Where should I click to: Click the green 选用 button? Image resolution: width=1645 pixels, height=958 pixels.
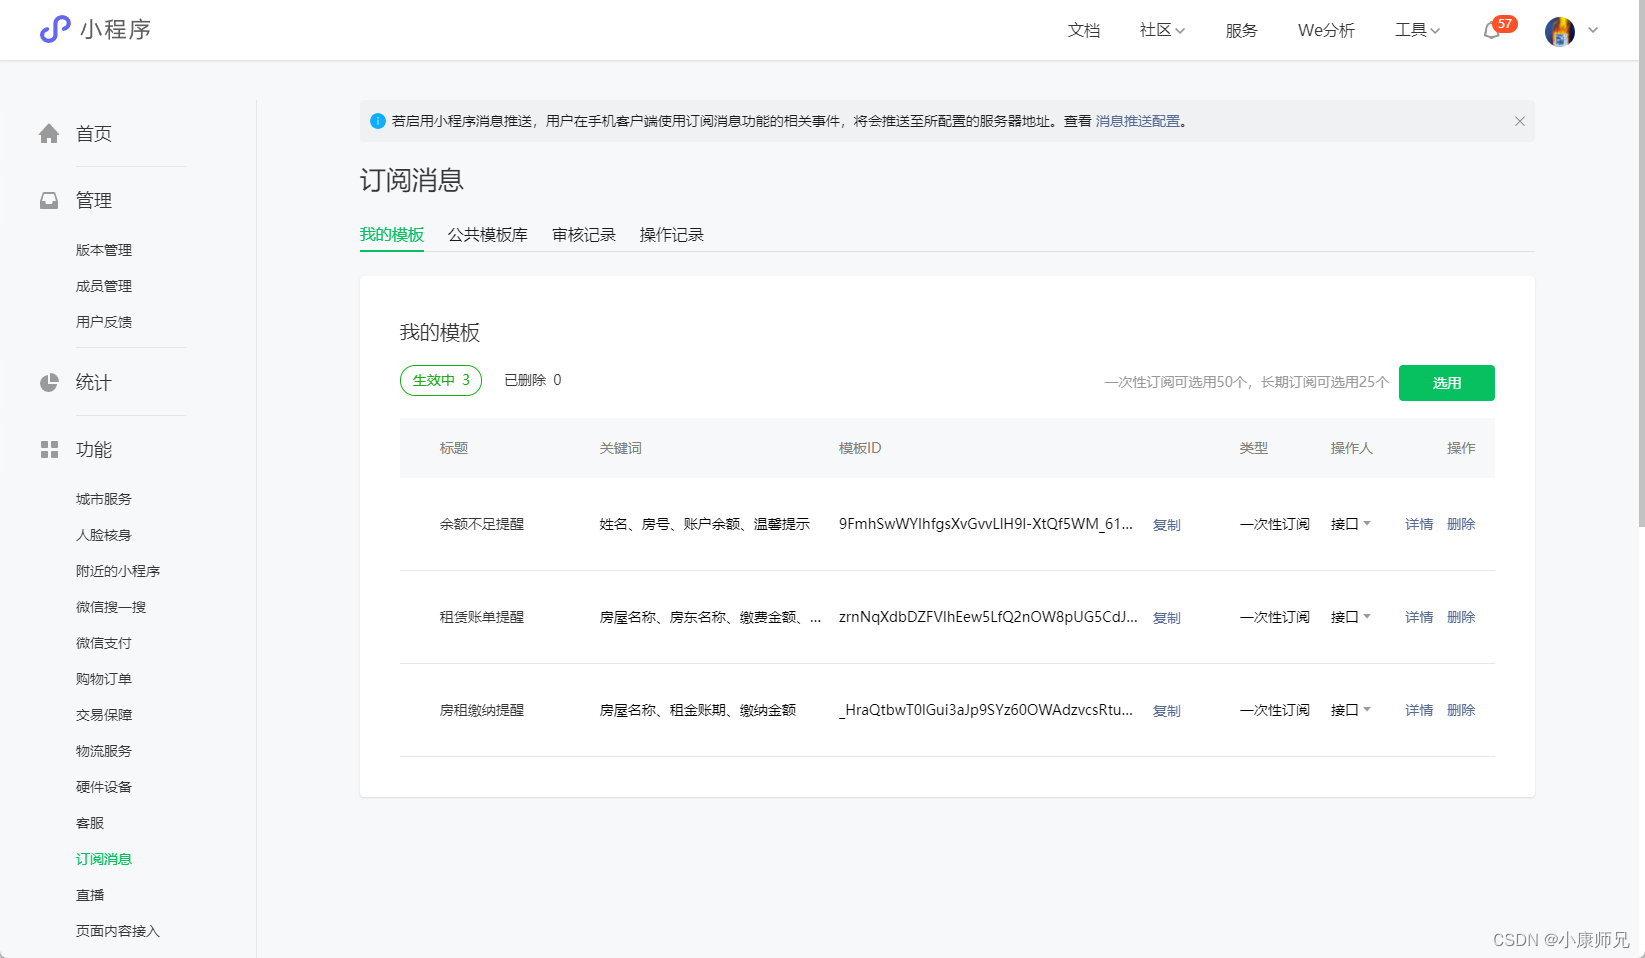tap(1446, 382)
